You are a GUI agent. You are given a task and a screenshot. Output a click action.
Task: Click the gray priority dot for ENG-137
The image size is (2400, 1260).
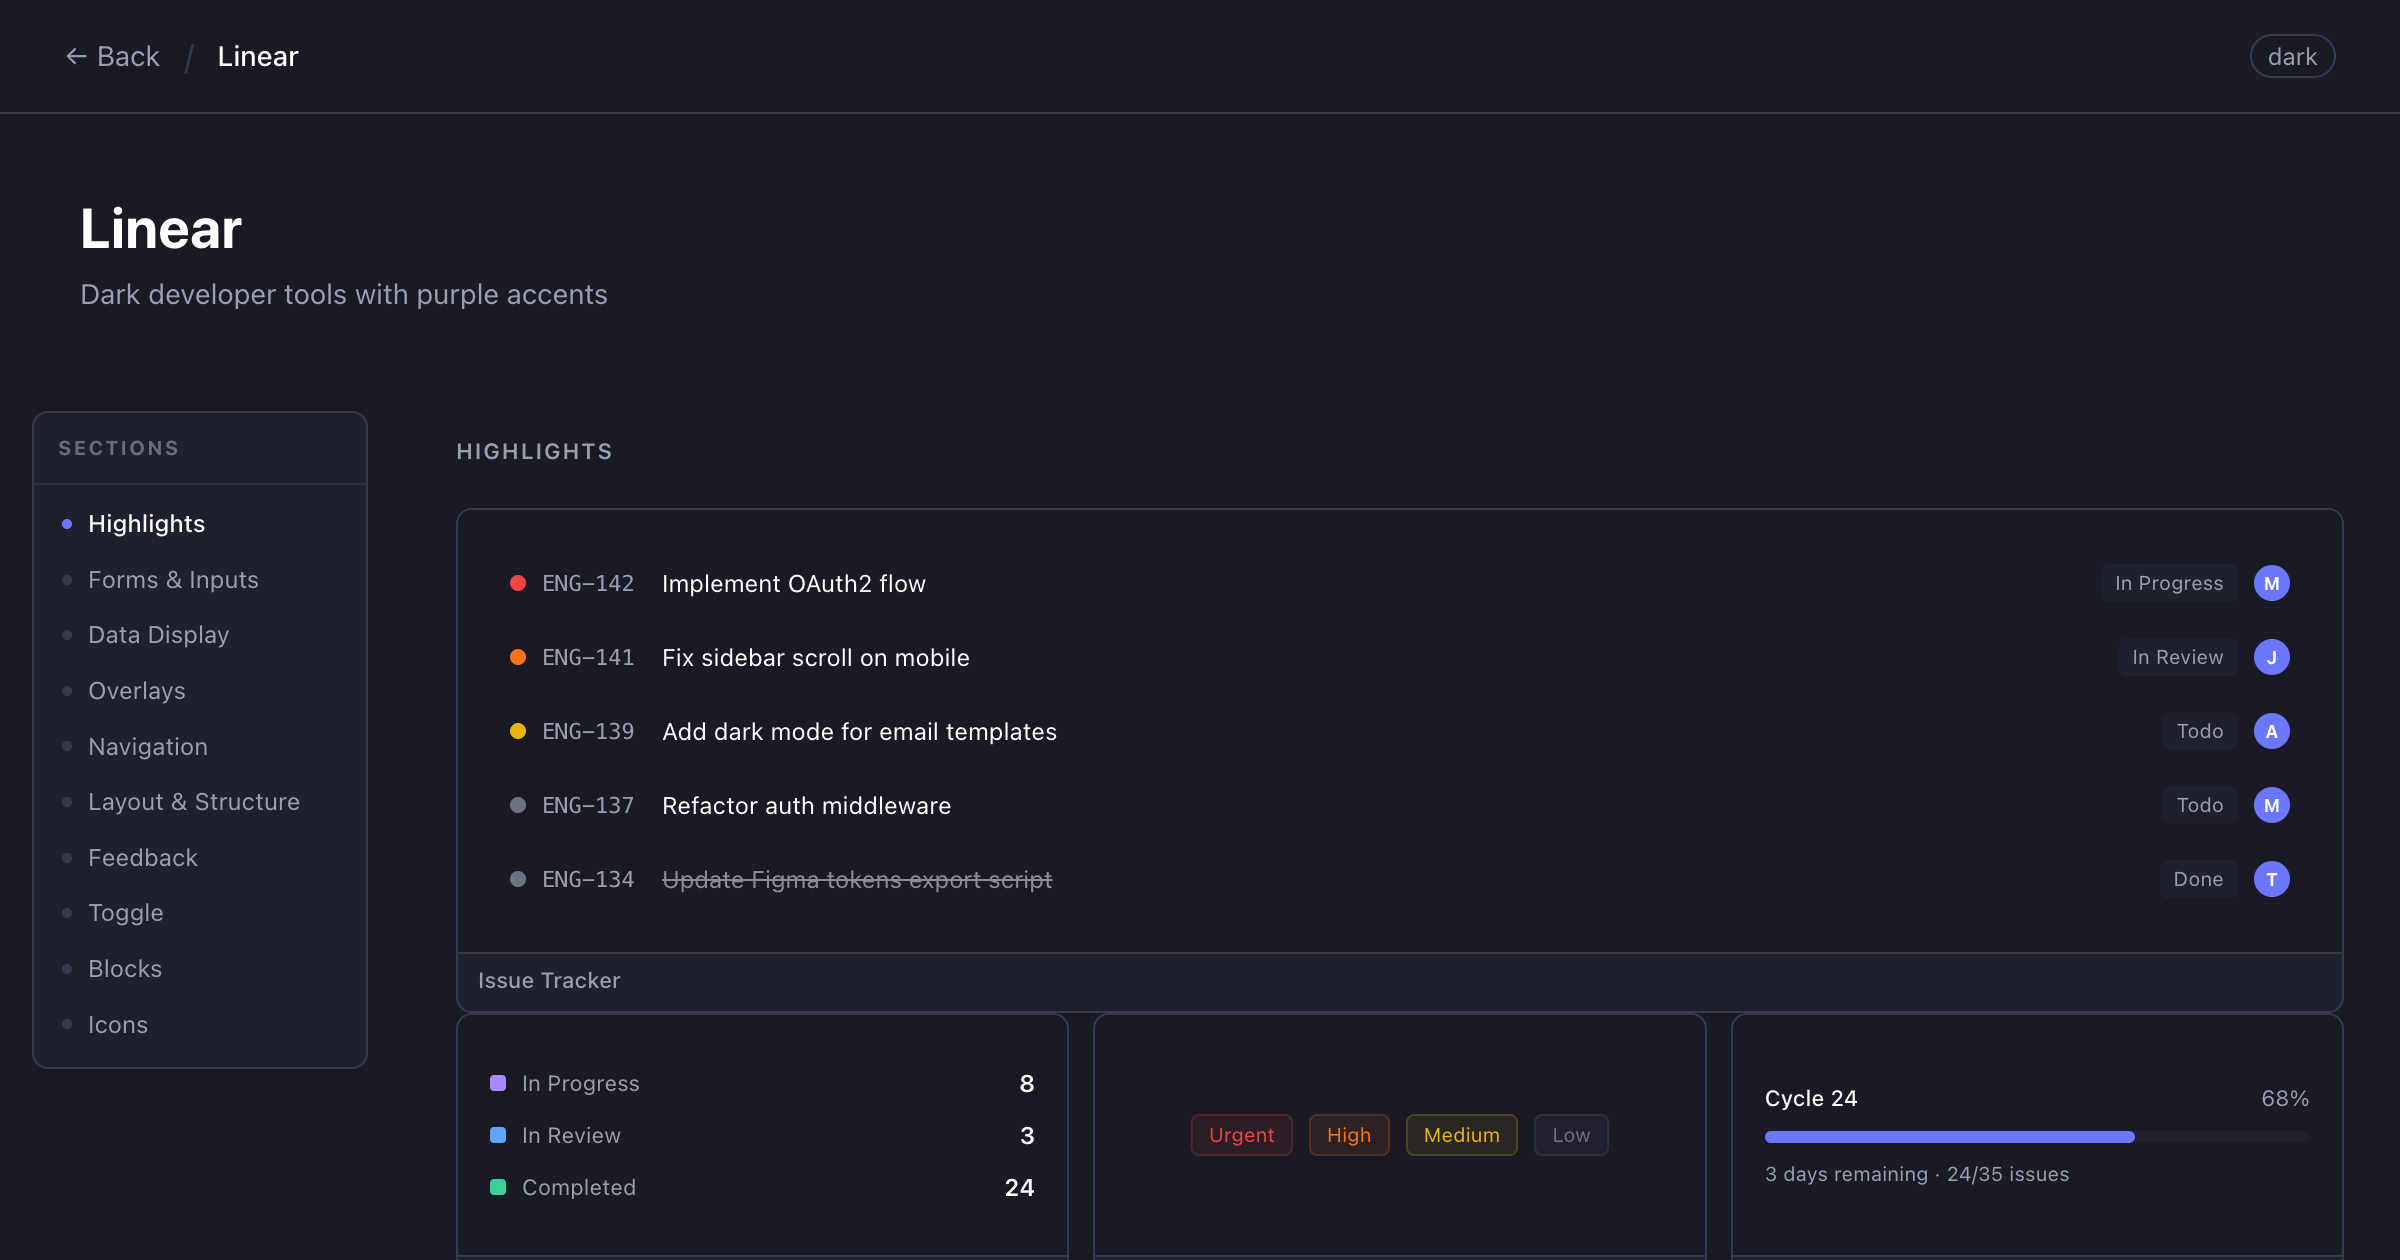pyautogui.click(x=518, y=805)
